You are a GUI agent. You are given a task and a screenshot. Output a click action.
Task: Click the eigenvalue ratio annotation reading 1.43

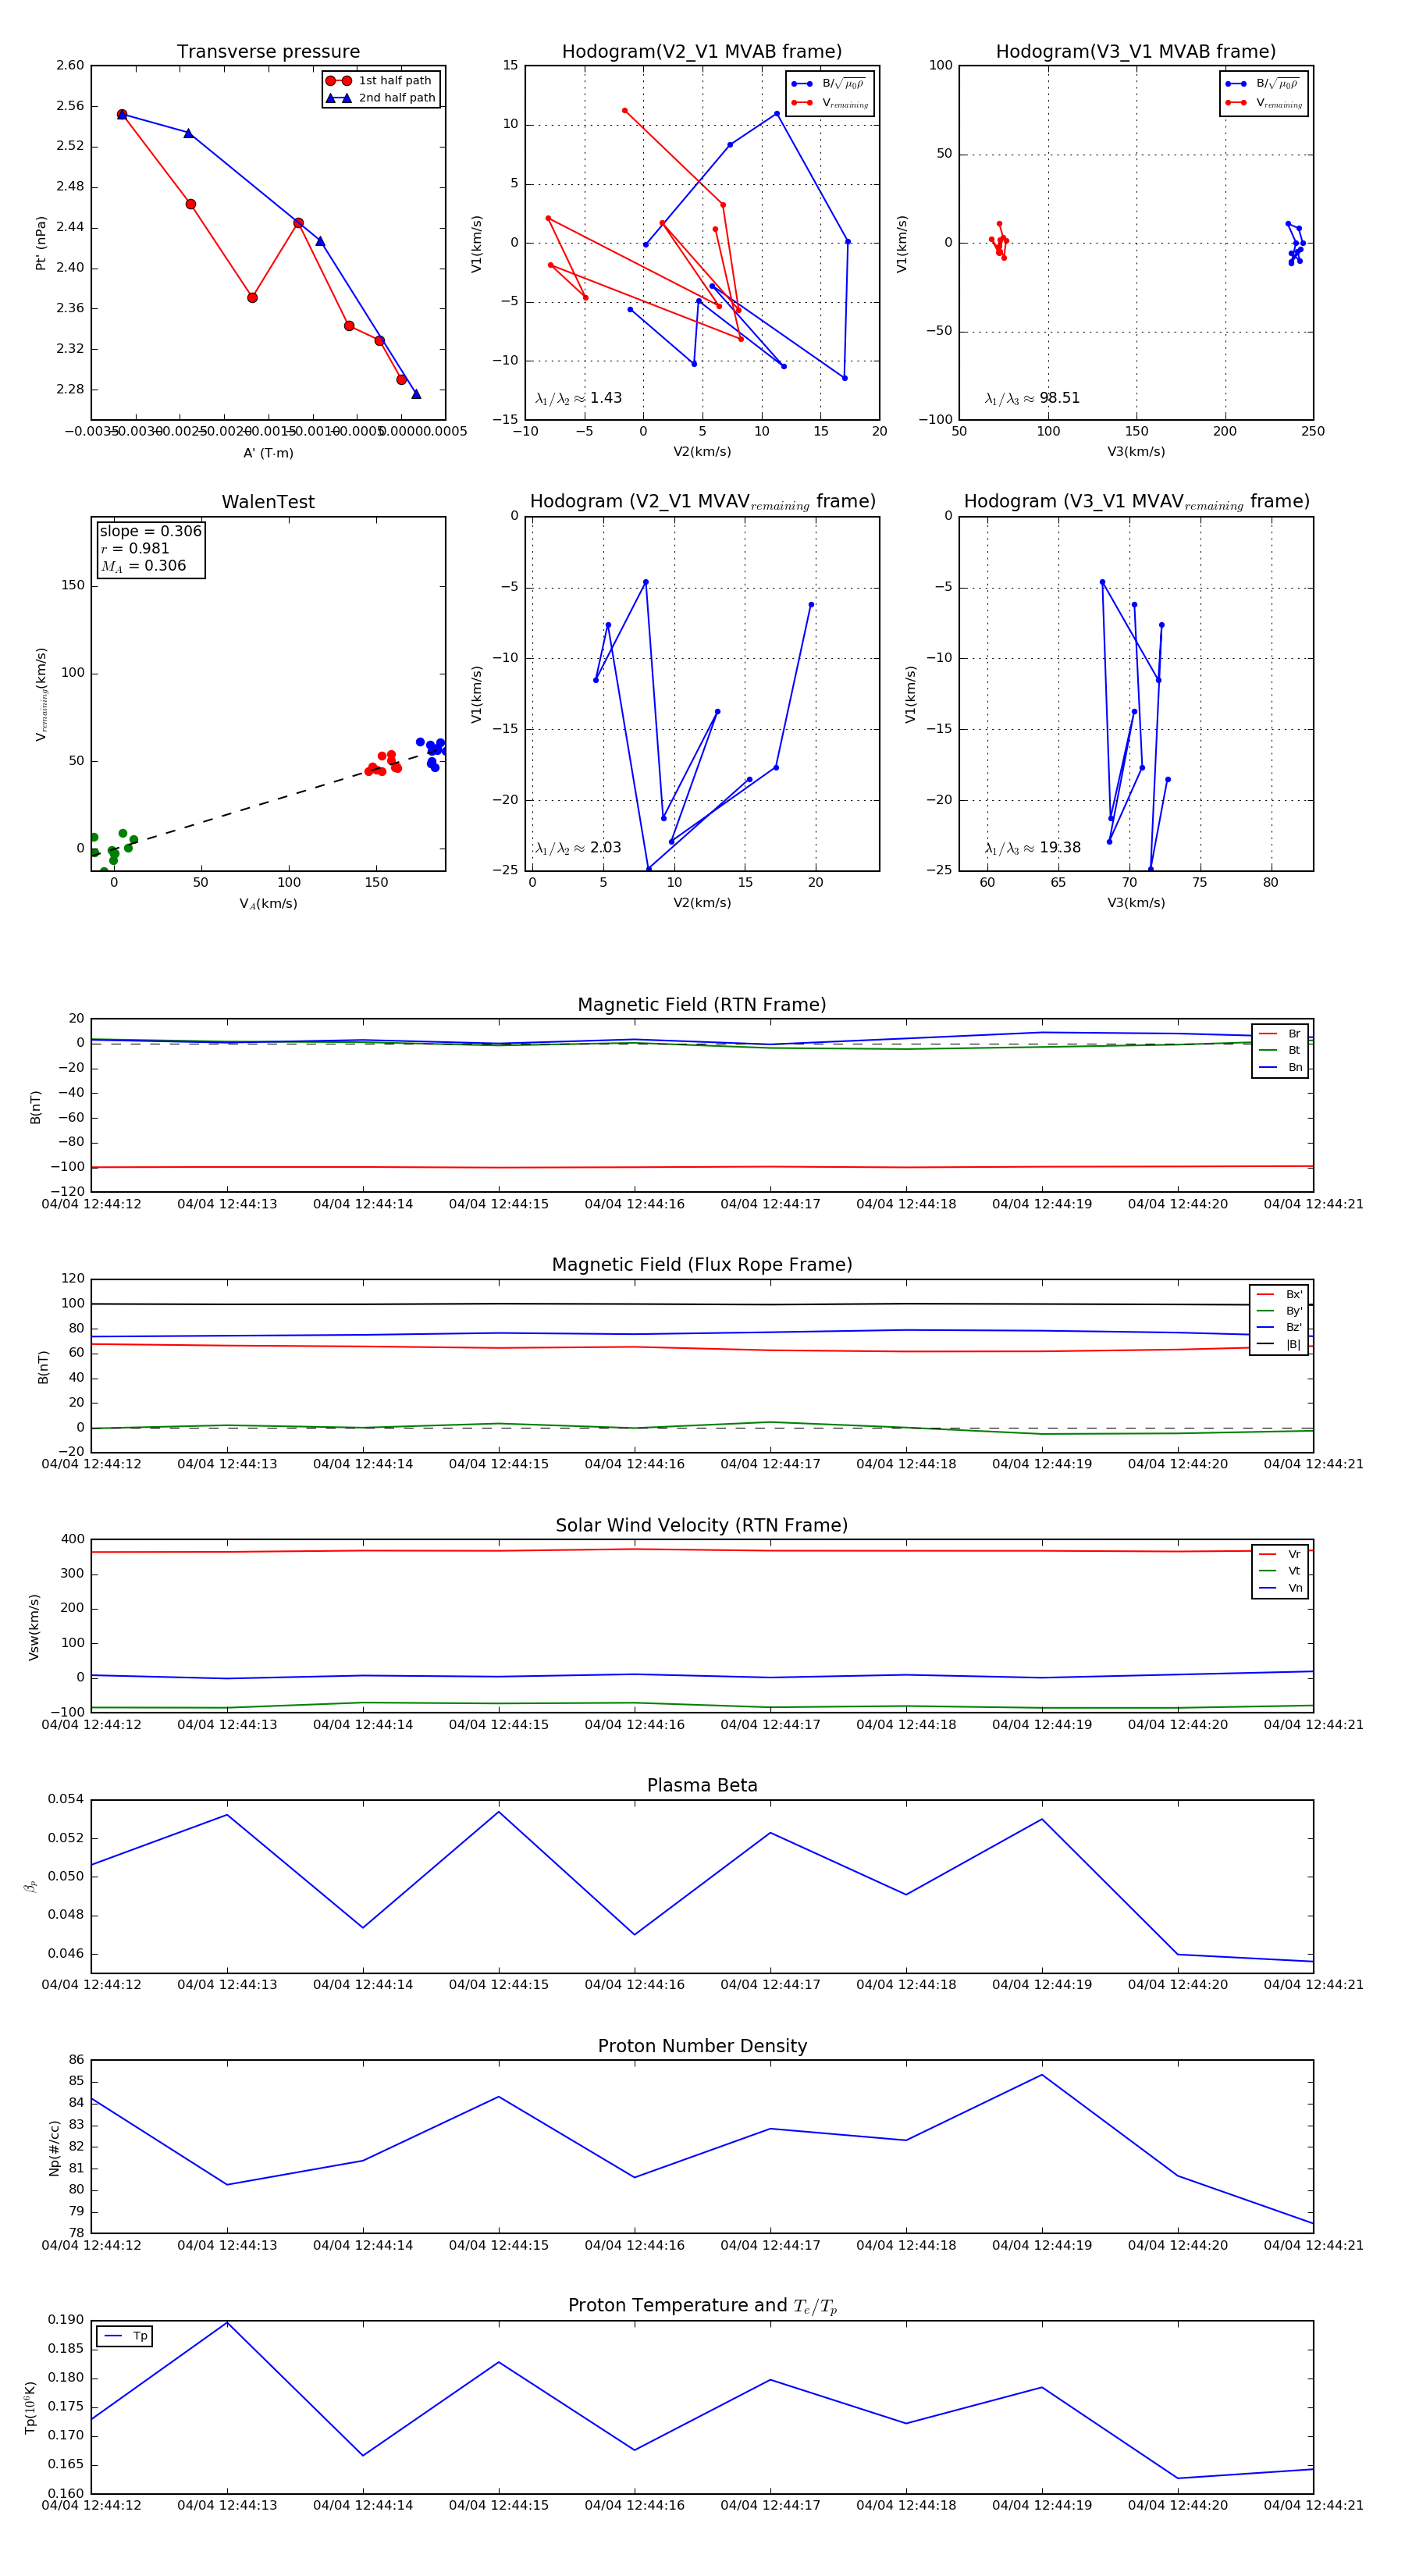[x=578, y=398]
